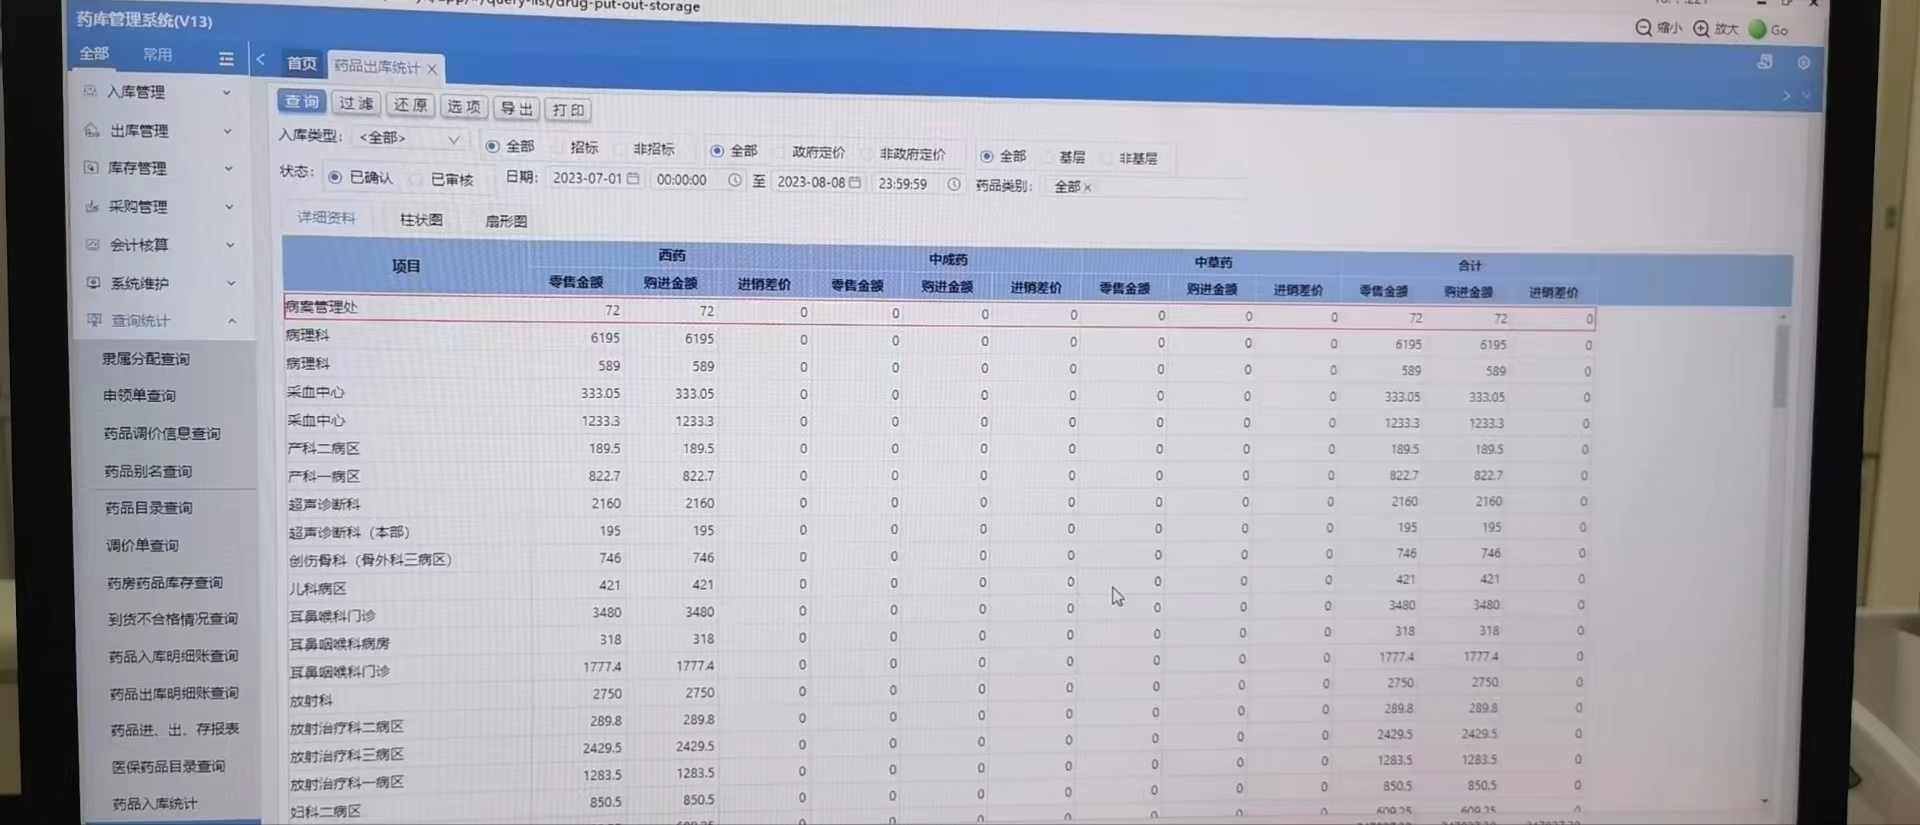Close the 药品出库统计 tab

pos(432,69)
